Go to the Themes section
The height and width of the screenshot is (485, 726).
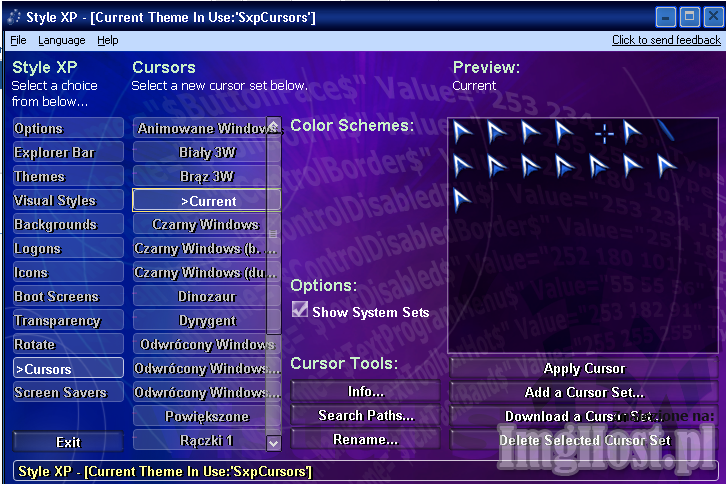69,176
